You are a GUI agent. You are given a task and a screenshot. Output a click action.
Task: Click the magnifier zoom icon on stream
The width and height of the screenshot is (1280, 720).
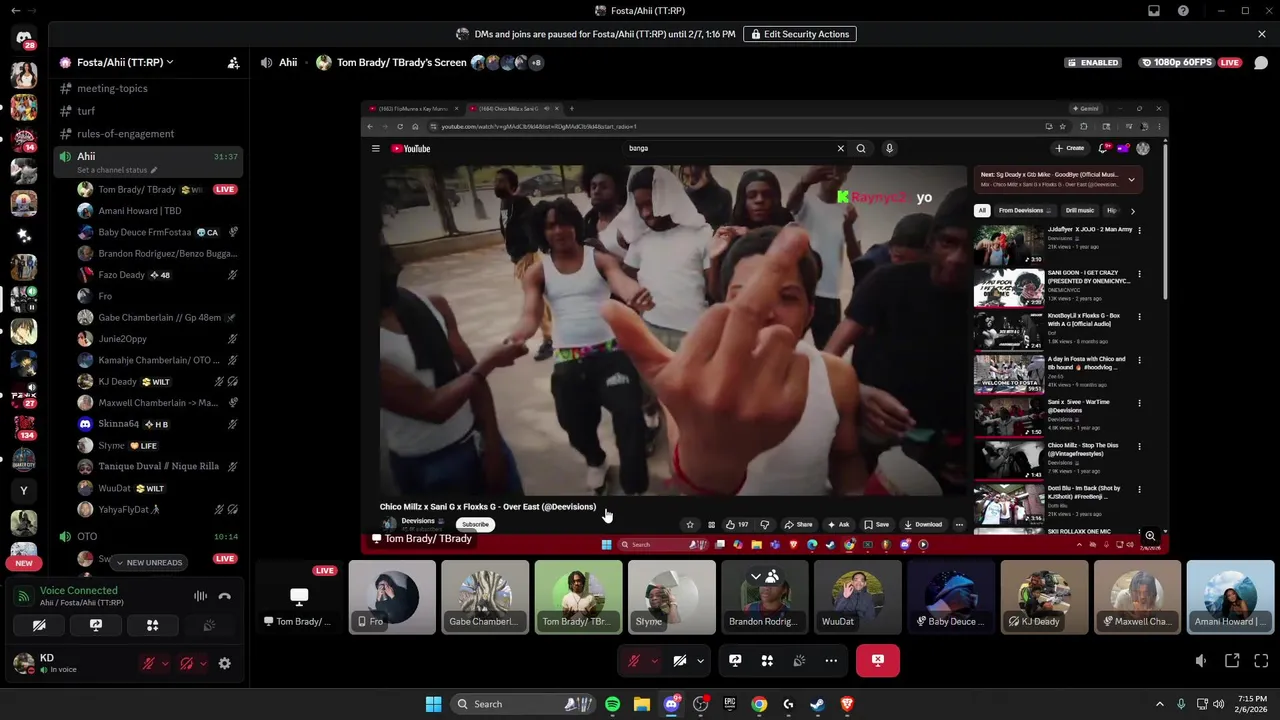pos(1150,537)
